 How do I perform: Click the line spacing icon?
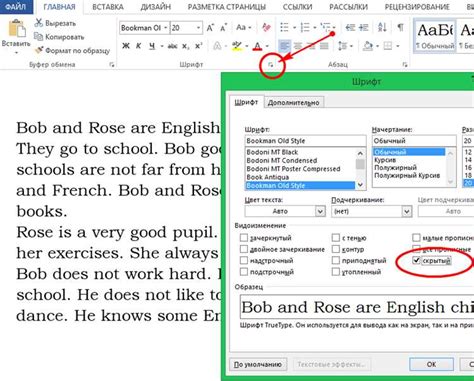(342, 46)
